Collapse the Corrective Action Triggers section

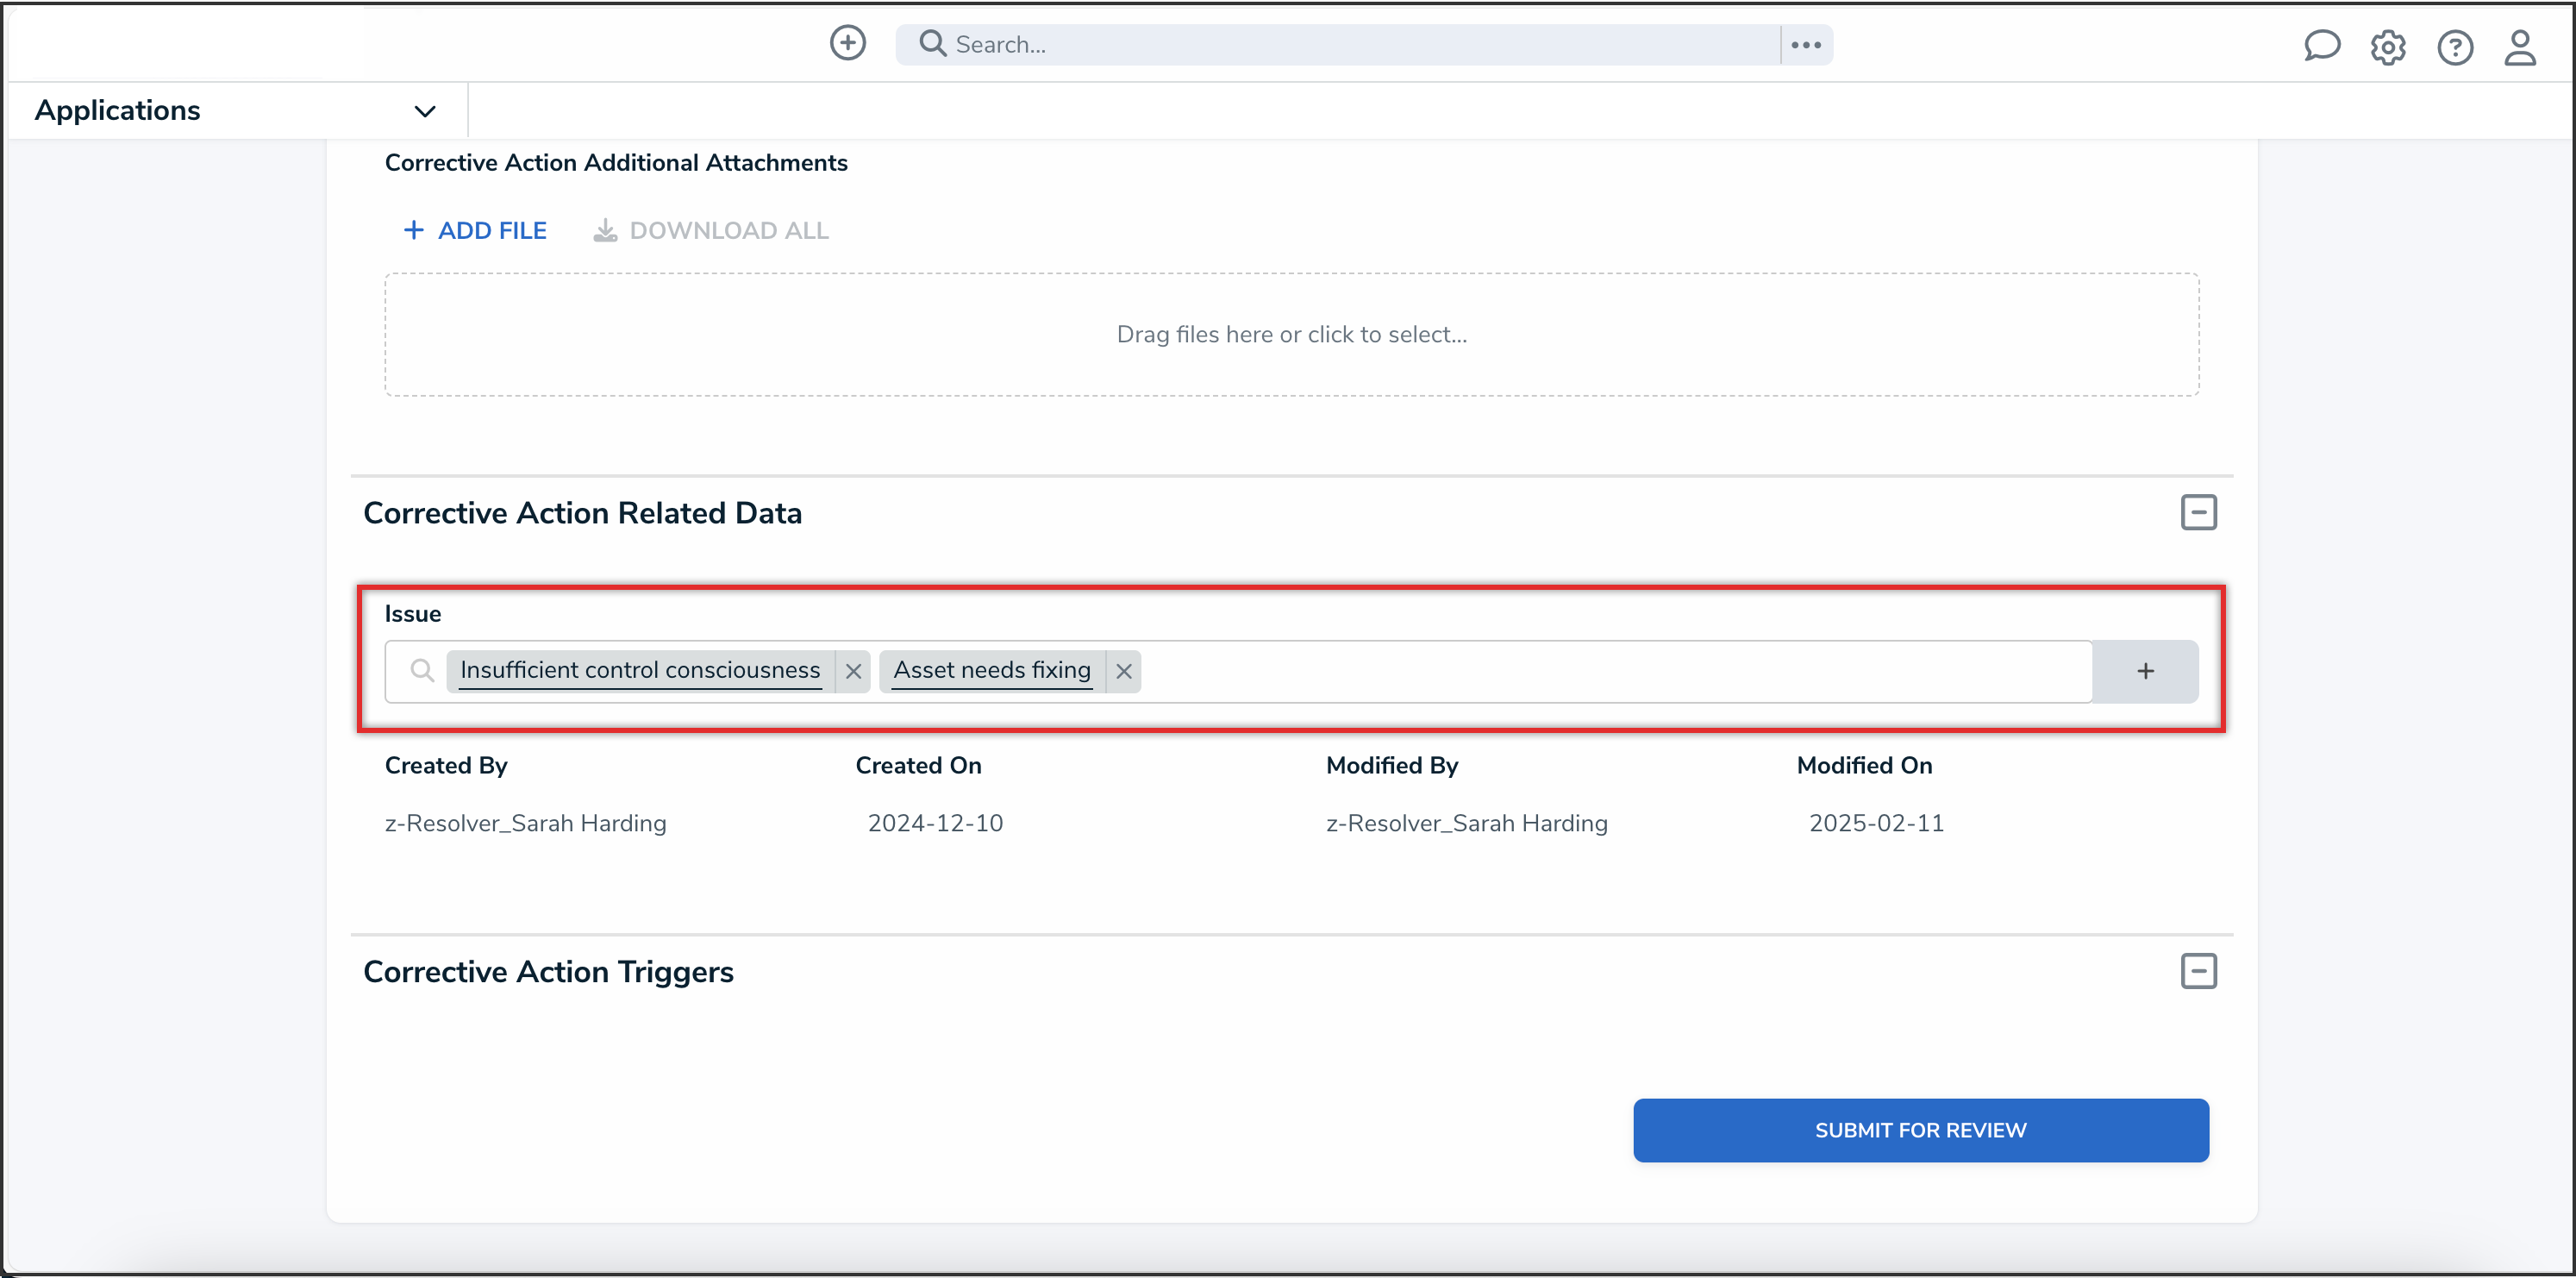2198,971
